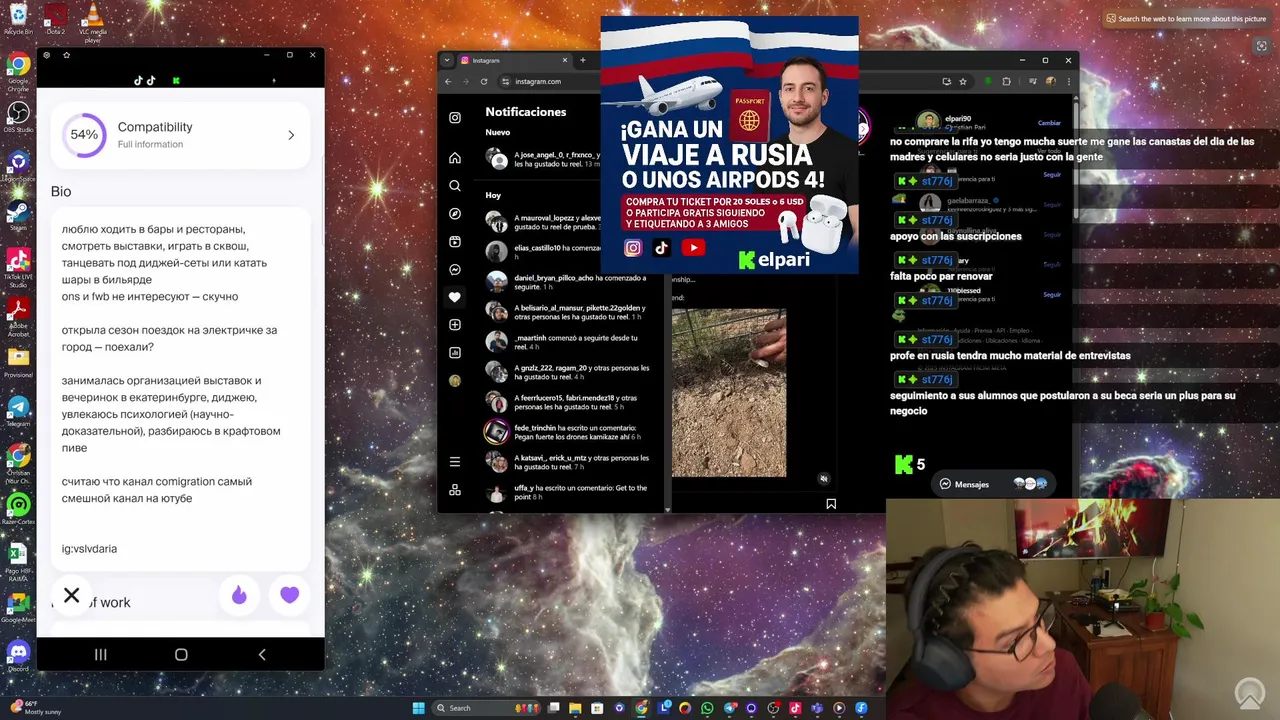Click the bookmark save icon under reel
This screenshot has width=1280, height=720.
[831, 504]
